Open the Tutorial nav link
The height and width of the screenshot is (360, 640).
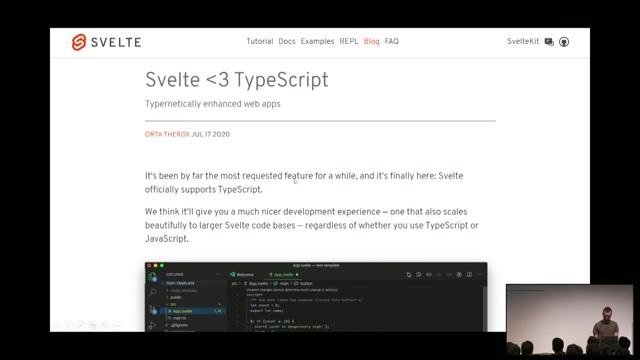pyautogui.click(x=260, y=41)
